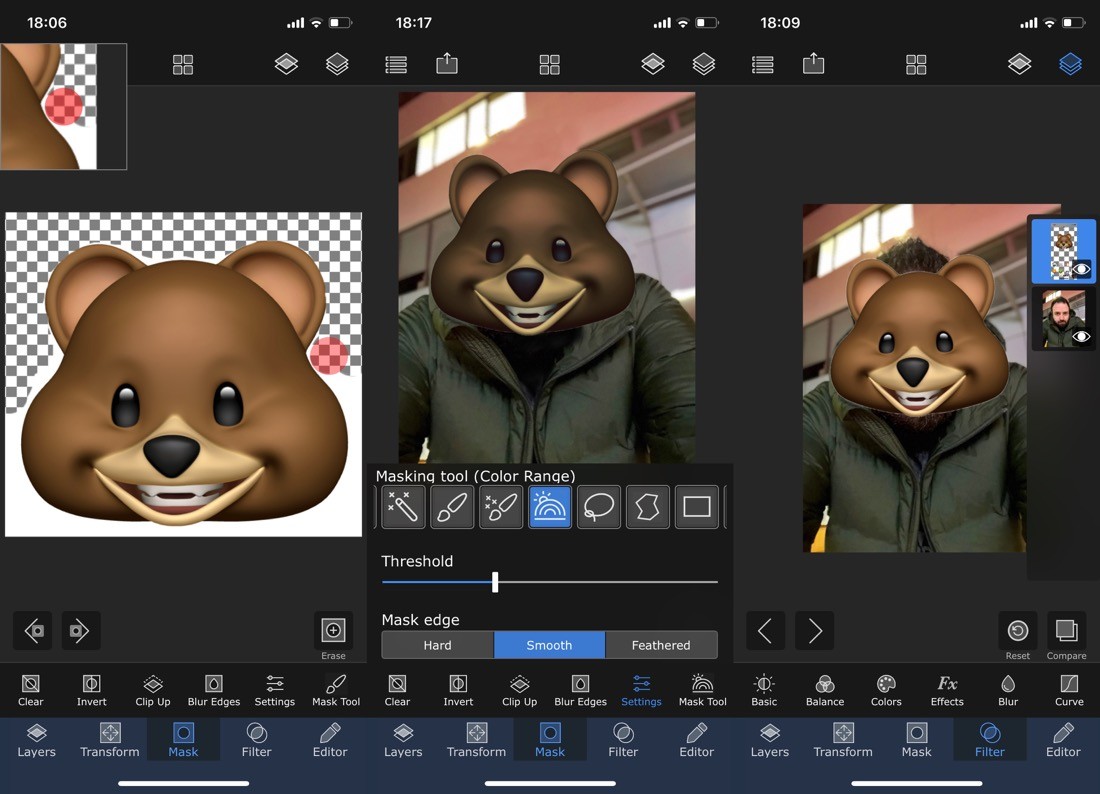The width and height of the screenshot is (1100, 794).
Task: Open Fx Effects in right screen
Action: tap(947, 690)
